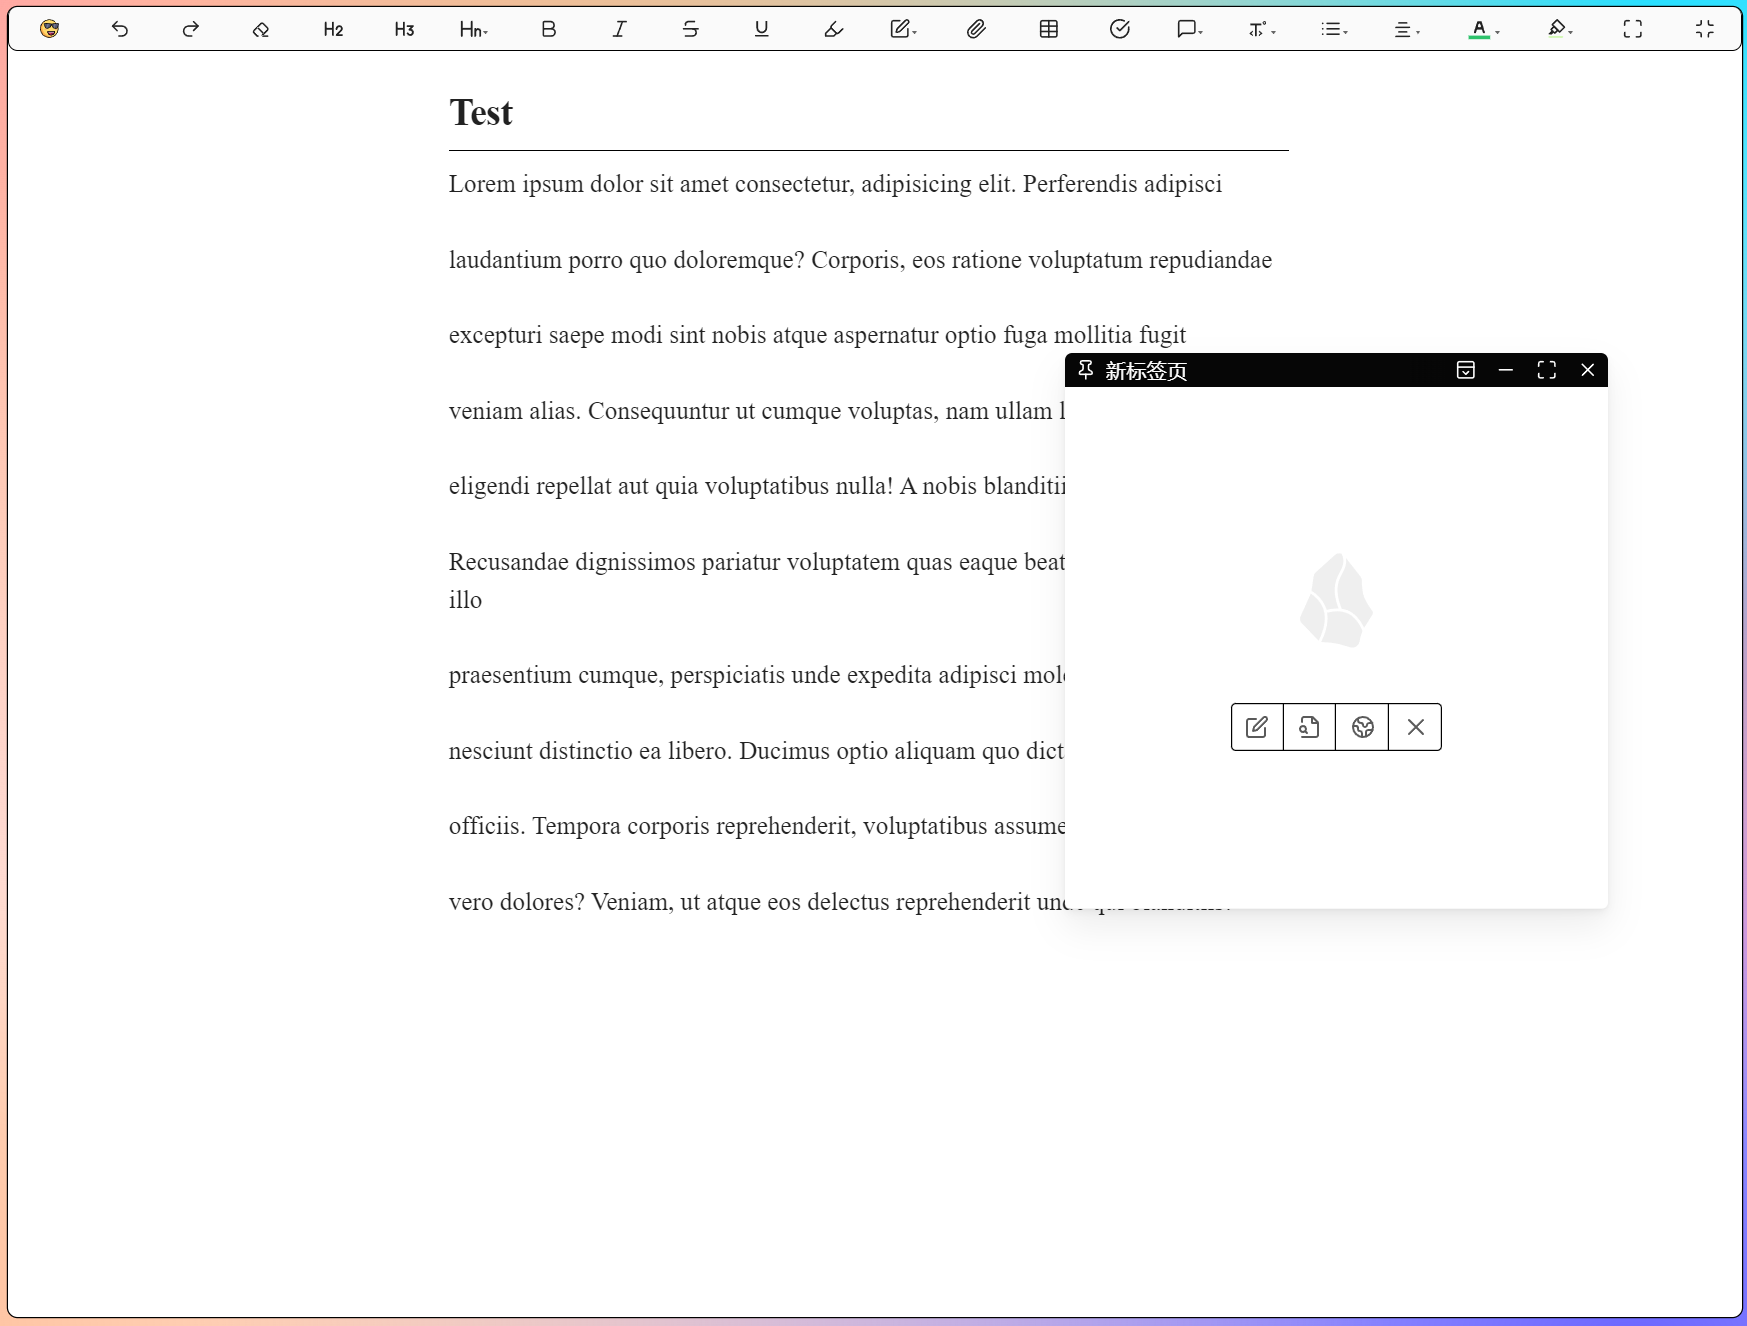
Task: Toggle italic formatting
Action: pos(619,29)
